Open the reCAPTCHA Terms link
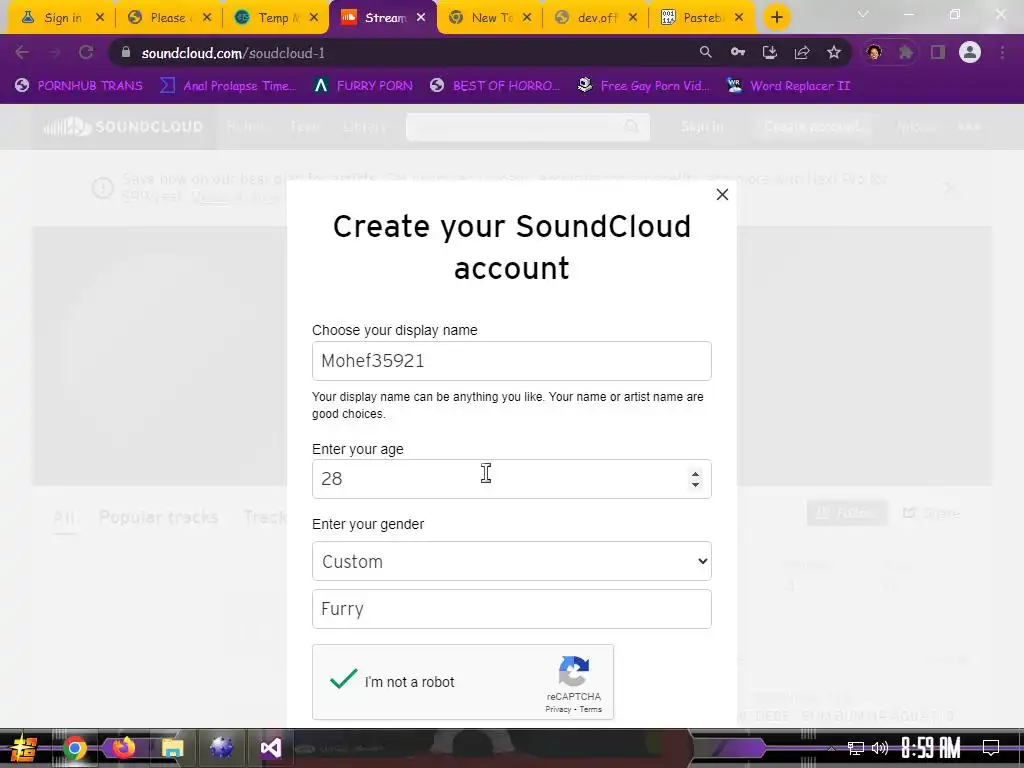The width and height of the screenshot is (1024, 768). [590, 709]
